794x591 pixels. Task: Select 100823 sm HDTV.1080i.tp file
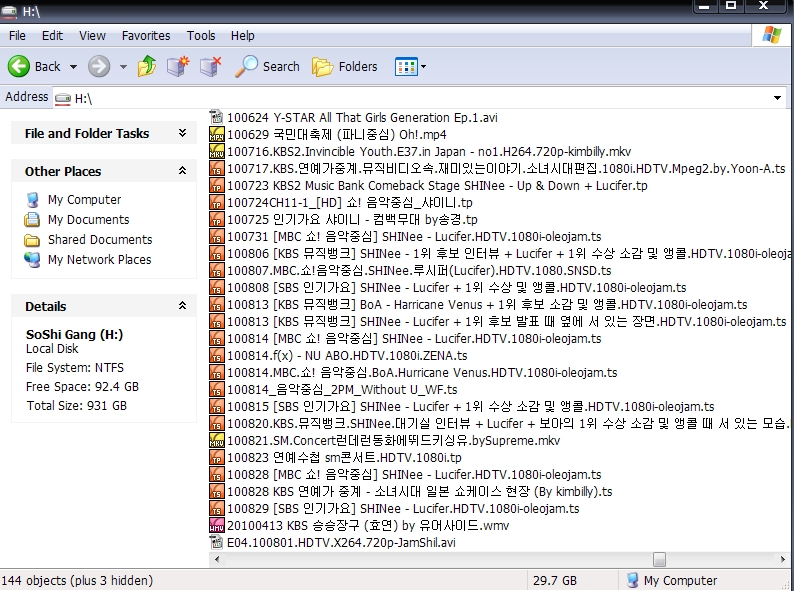pos(344,457)
